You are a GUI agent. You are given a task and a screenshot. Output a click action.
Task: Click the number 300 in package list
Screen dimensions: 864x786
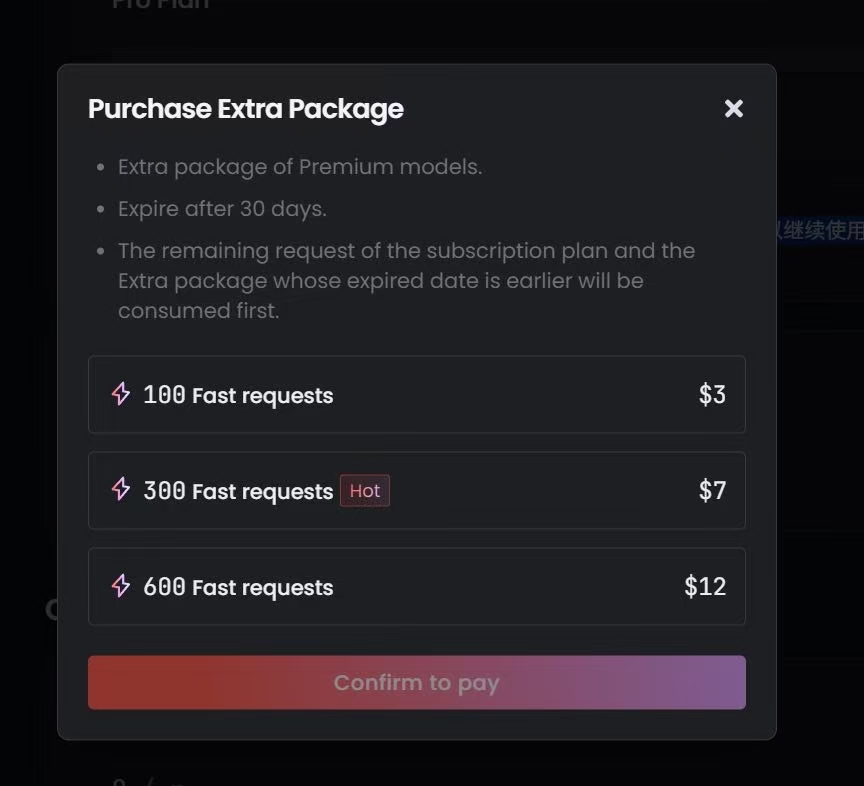(164, 491)
